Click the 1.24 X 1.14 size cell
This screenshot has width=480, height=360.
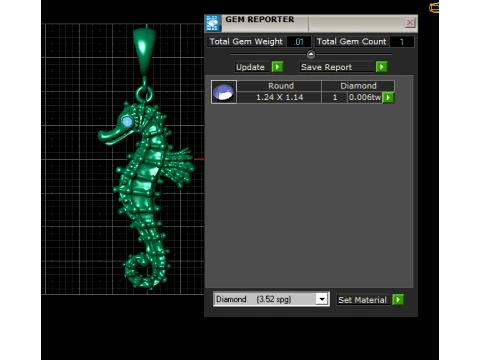pyautogui.click(x=279, y=97)
